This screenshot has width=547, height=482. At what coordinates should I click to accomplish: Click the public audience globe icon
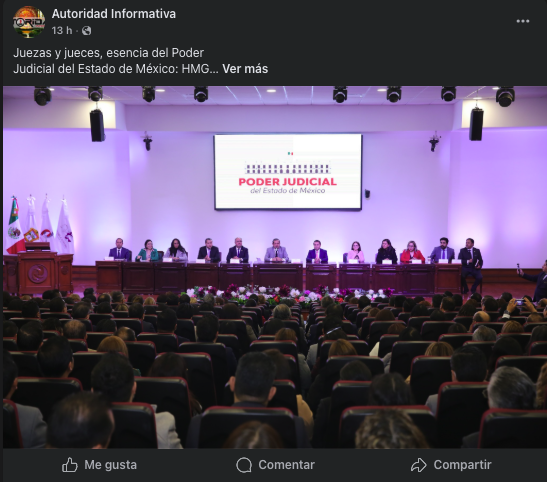87,31
